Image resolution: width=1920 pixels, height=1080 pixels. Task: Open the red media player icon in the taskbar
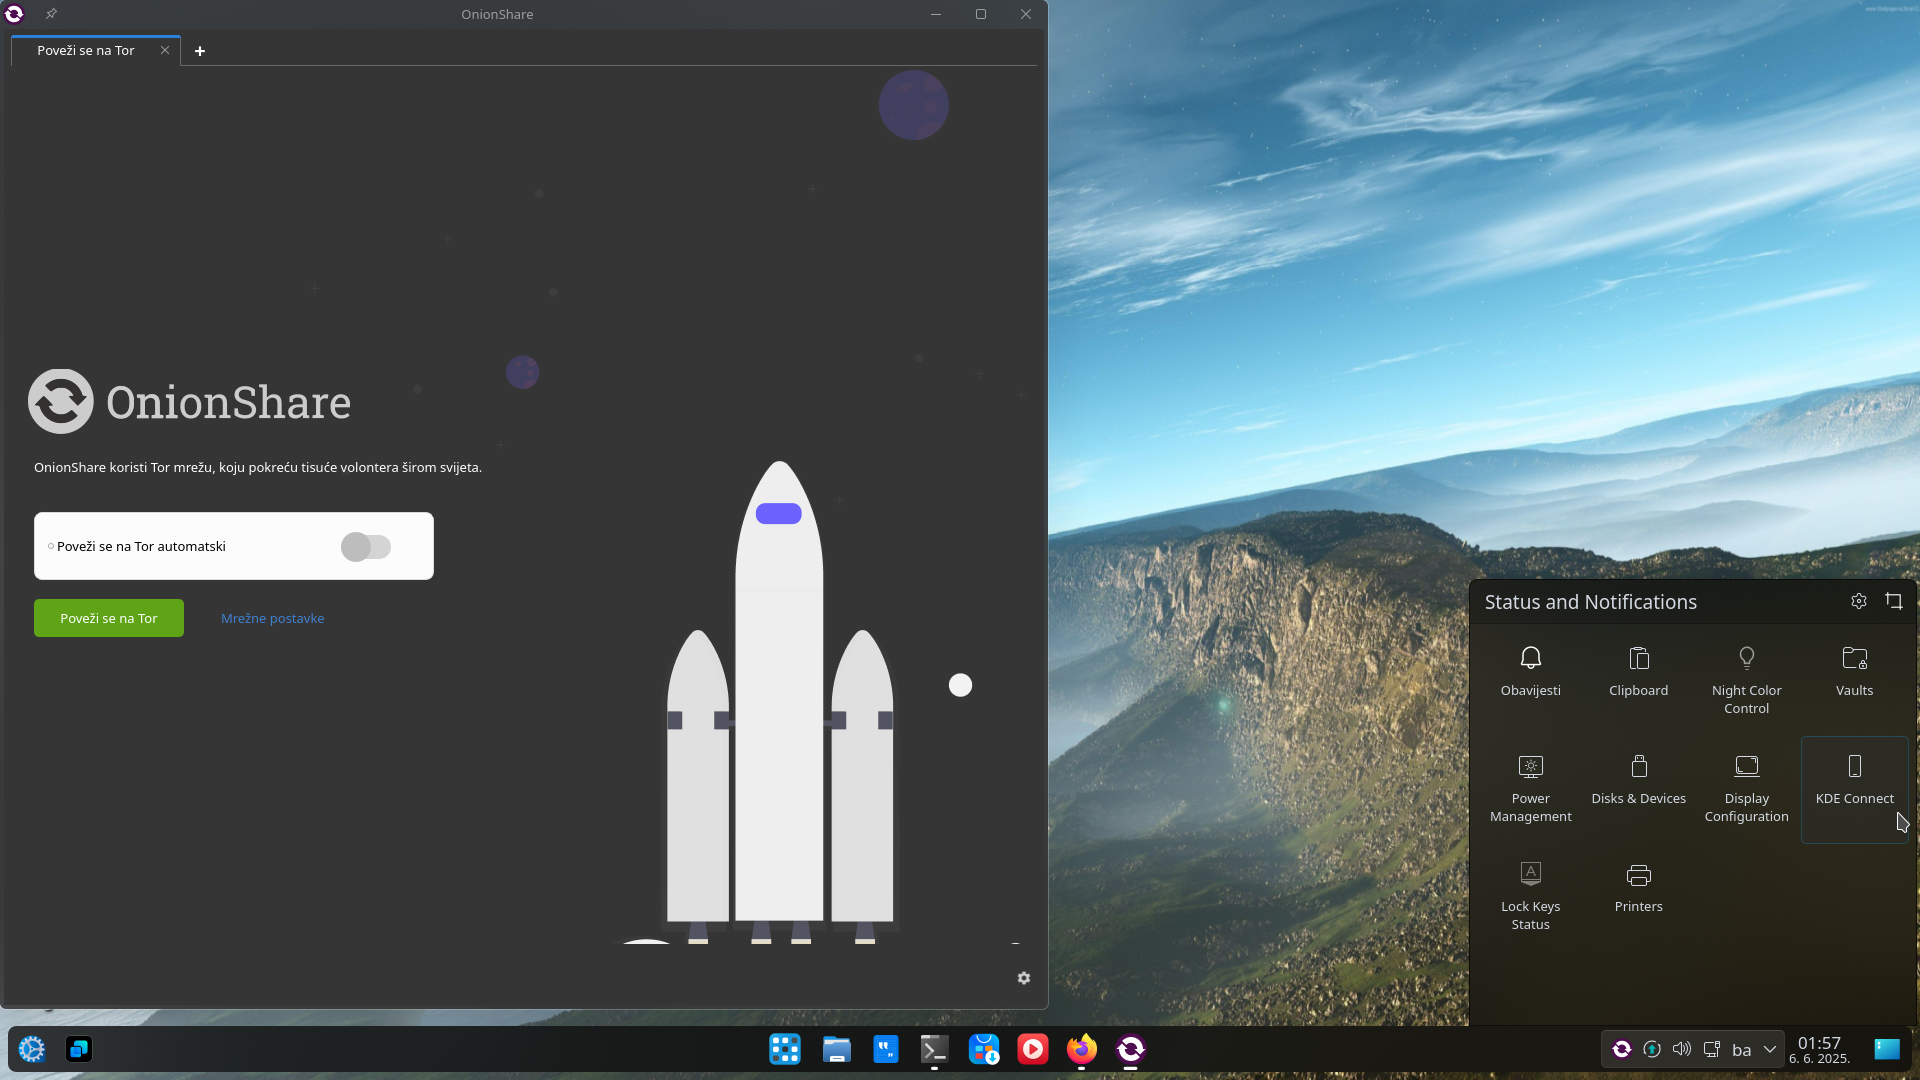(x=1033, y=1049)
